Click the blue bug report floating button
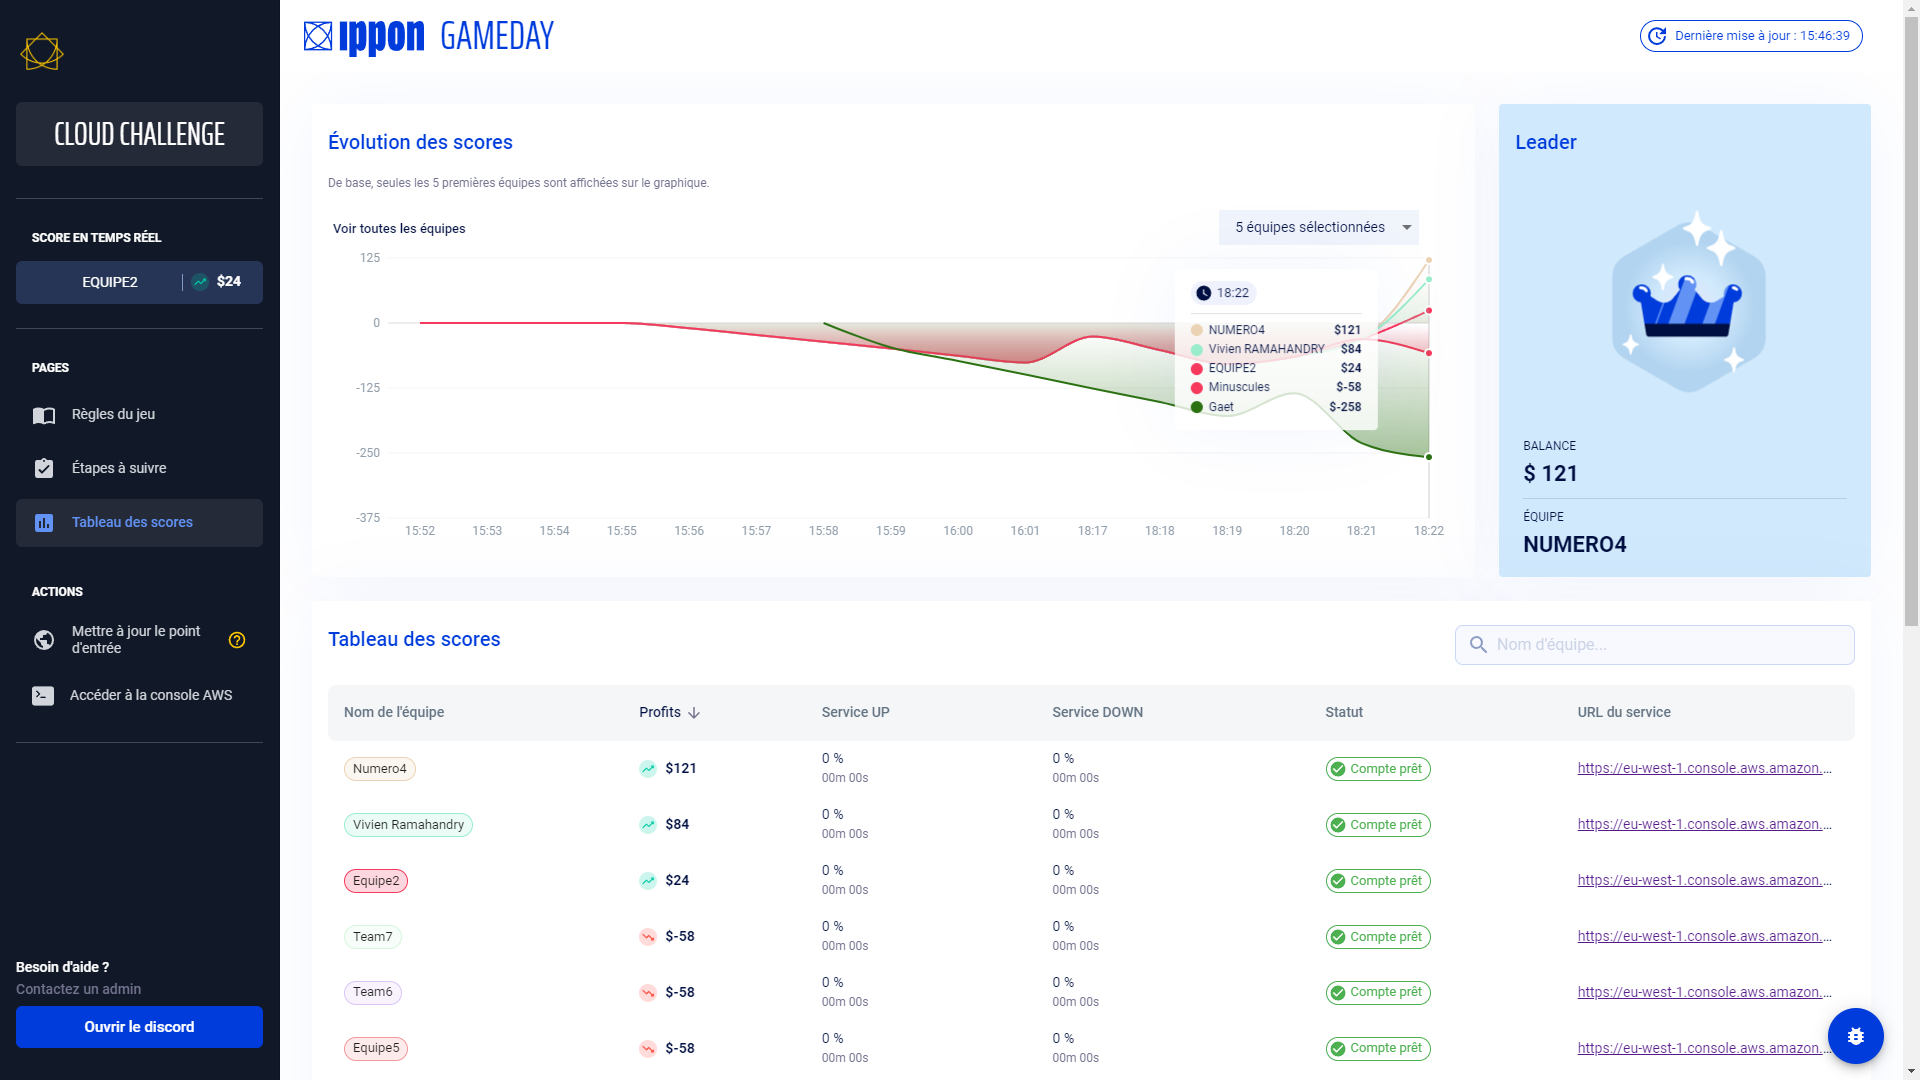The height and width of the screenshot is (1080, 1920). pyautogui.click(x=1856, y=1036)
